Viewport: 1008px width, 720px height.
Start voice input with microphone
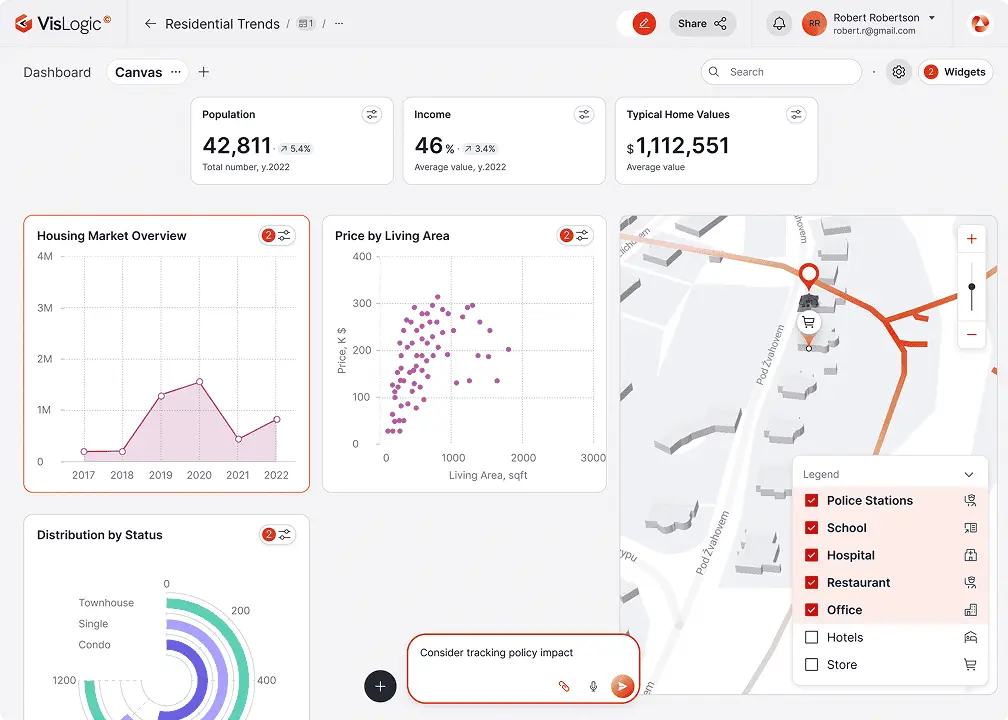[593, 686]
